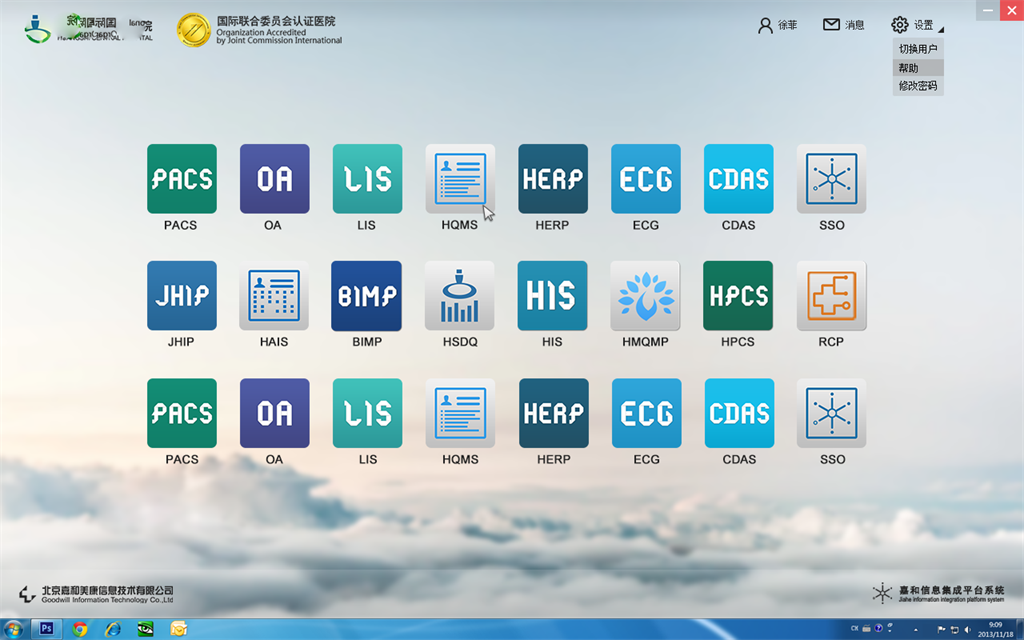
Task: Open the BIMP application tile
Action: (x=367, y=296)
